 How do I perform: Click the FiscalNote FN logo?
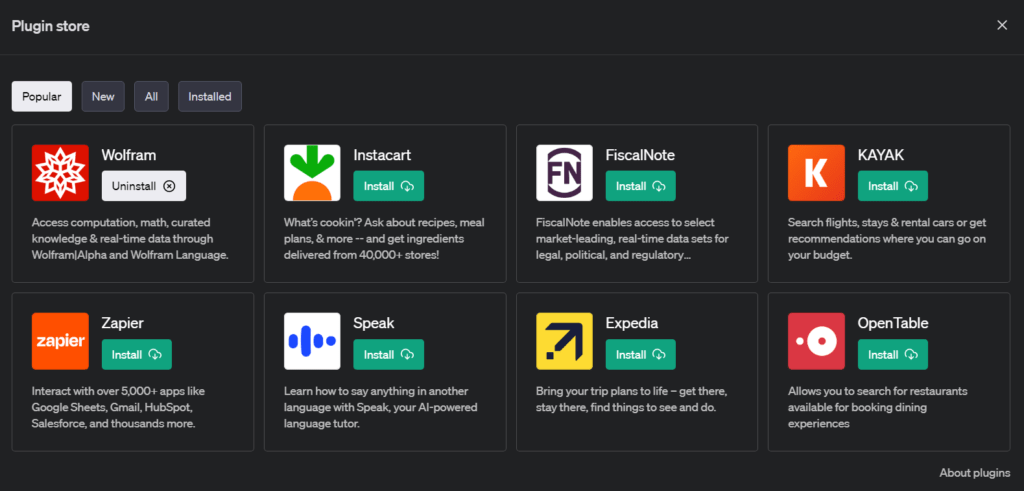click(x=564, y=172)
